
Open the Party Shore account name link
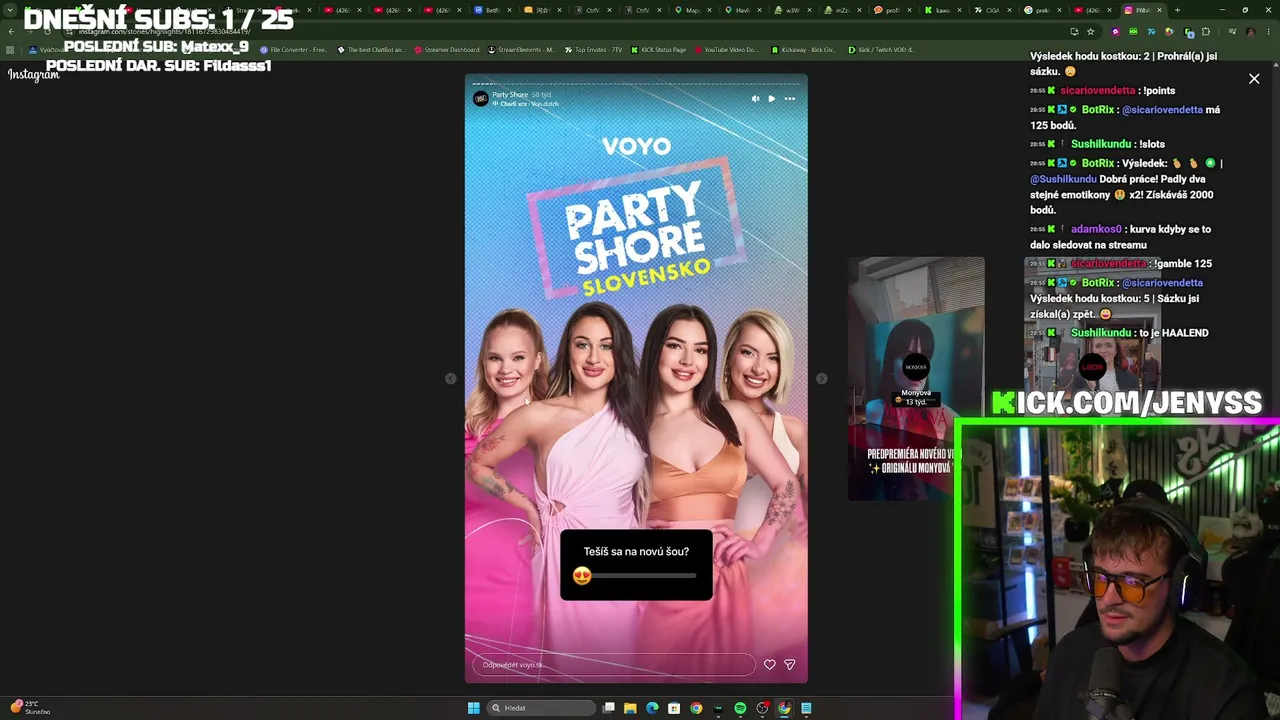(510, 95)
